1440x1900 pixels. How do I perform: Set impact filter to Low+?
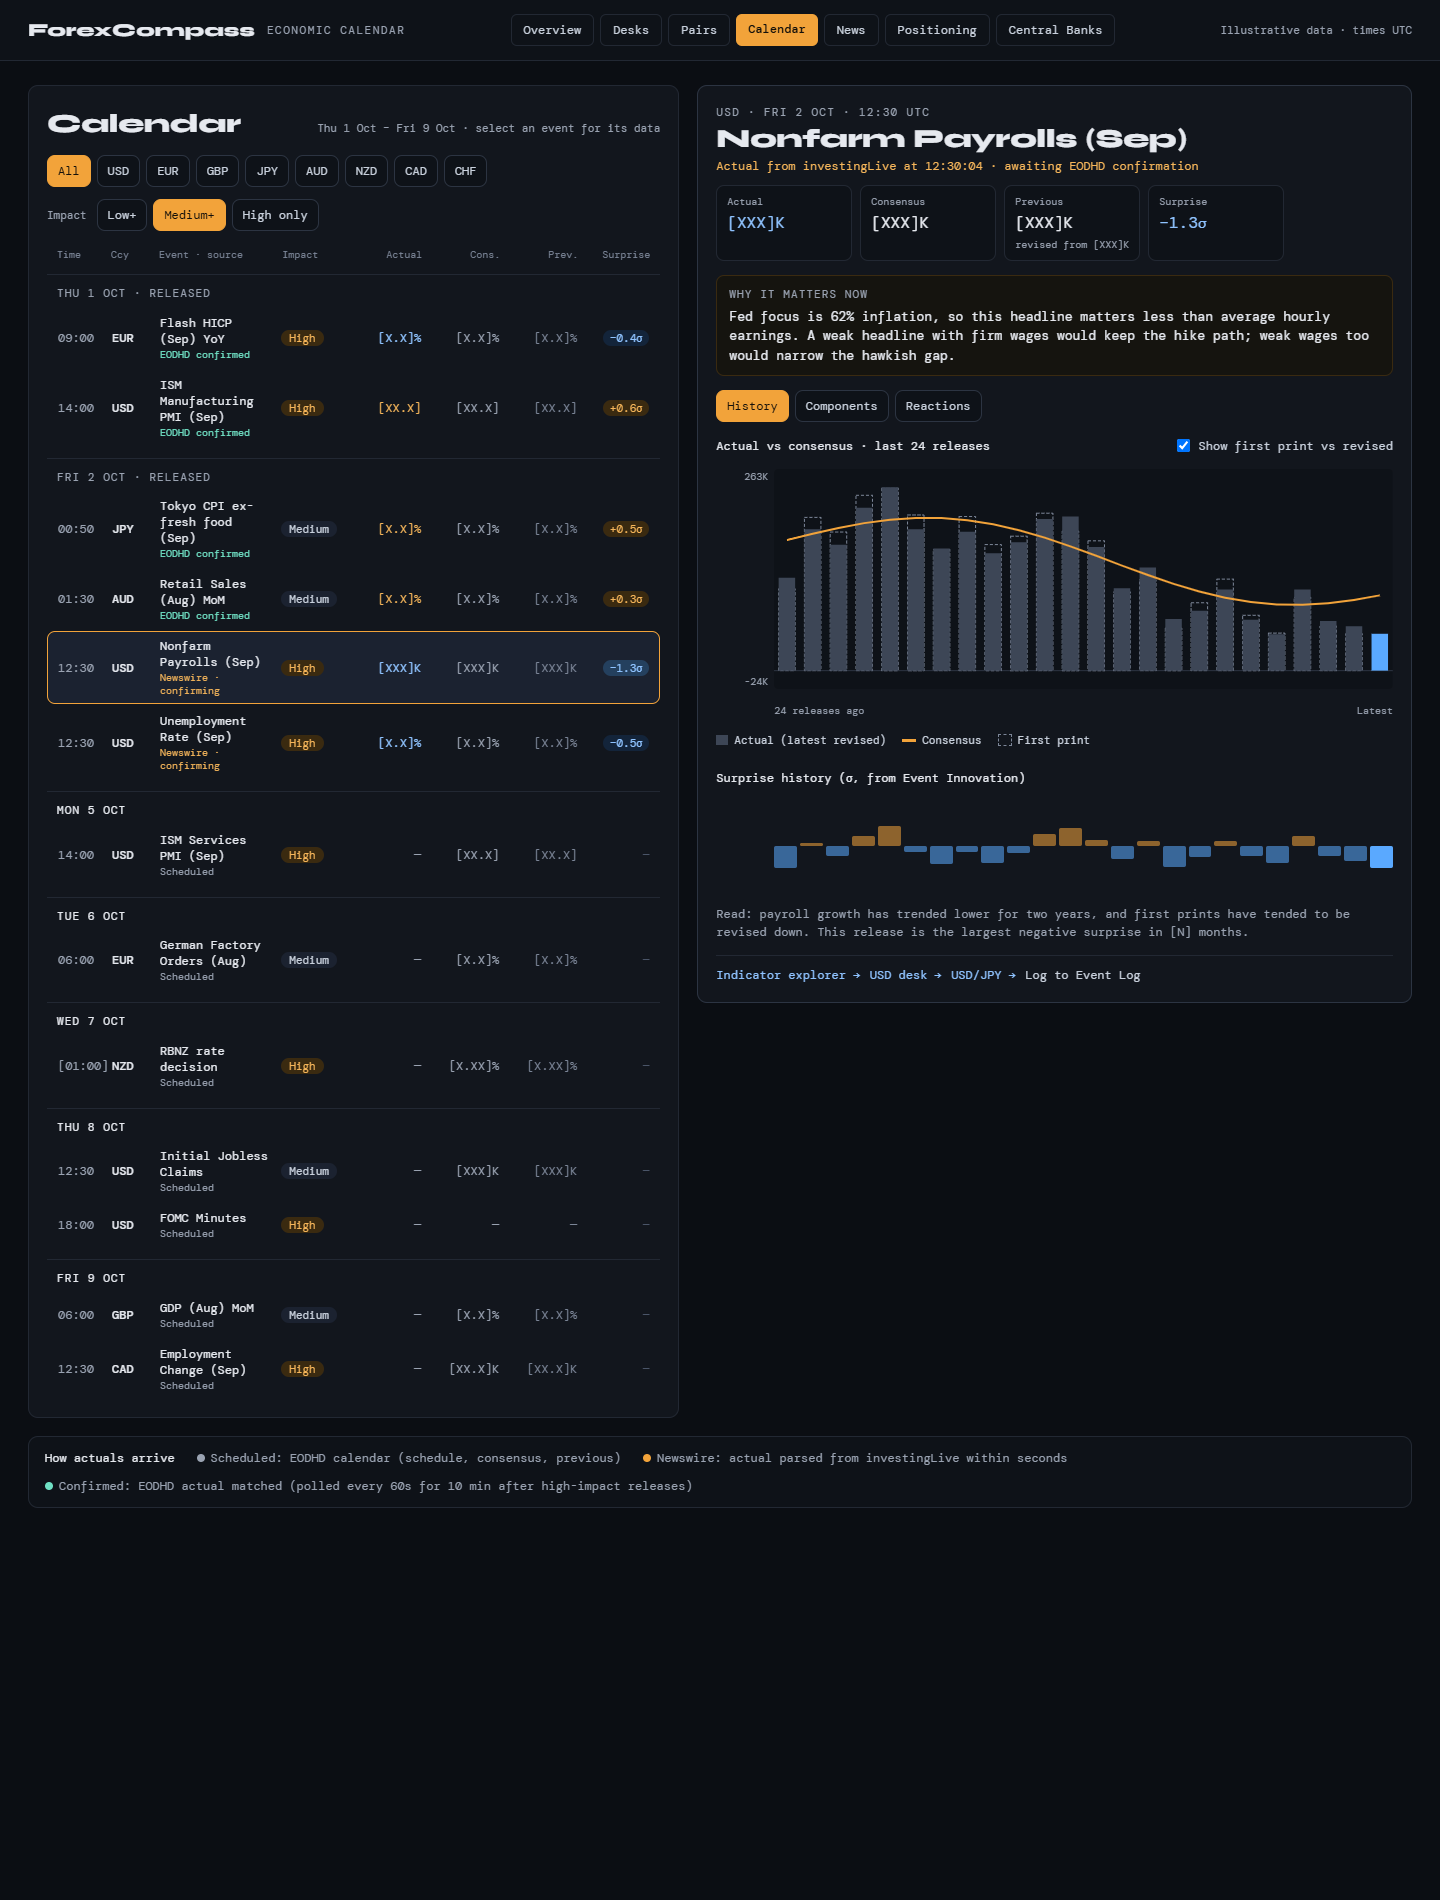click(x=122, y=215)
